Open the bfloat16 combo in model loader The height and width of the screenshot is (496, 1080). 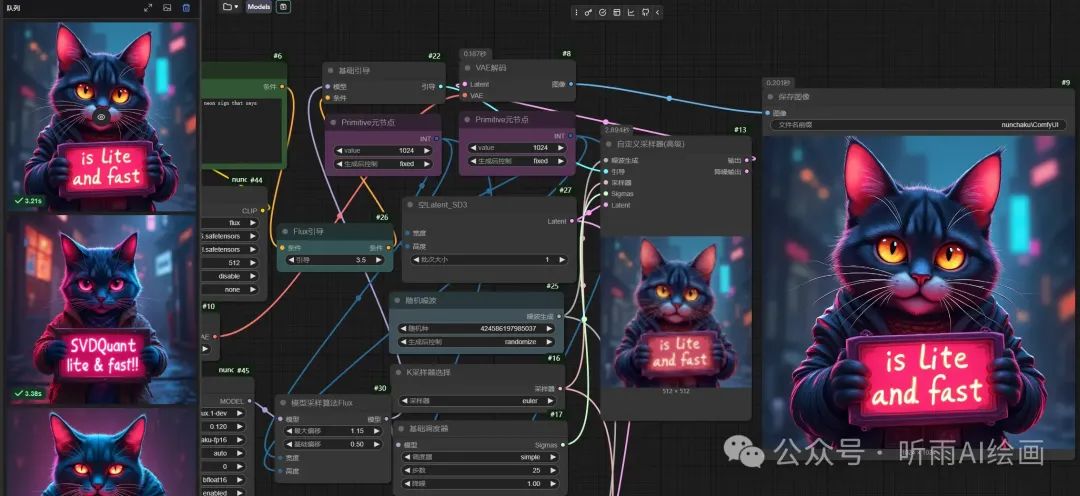[x=222, y=479]
